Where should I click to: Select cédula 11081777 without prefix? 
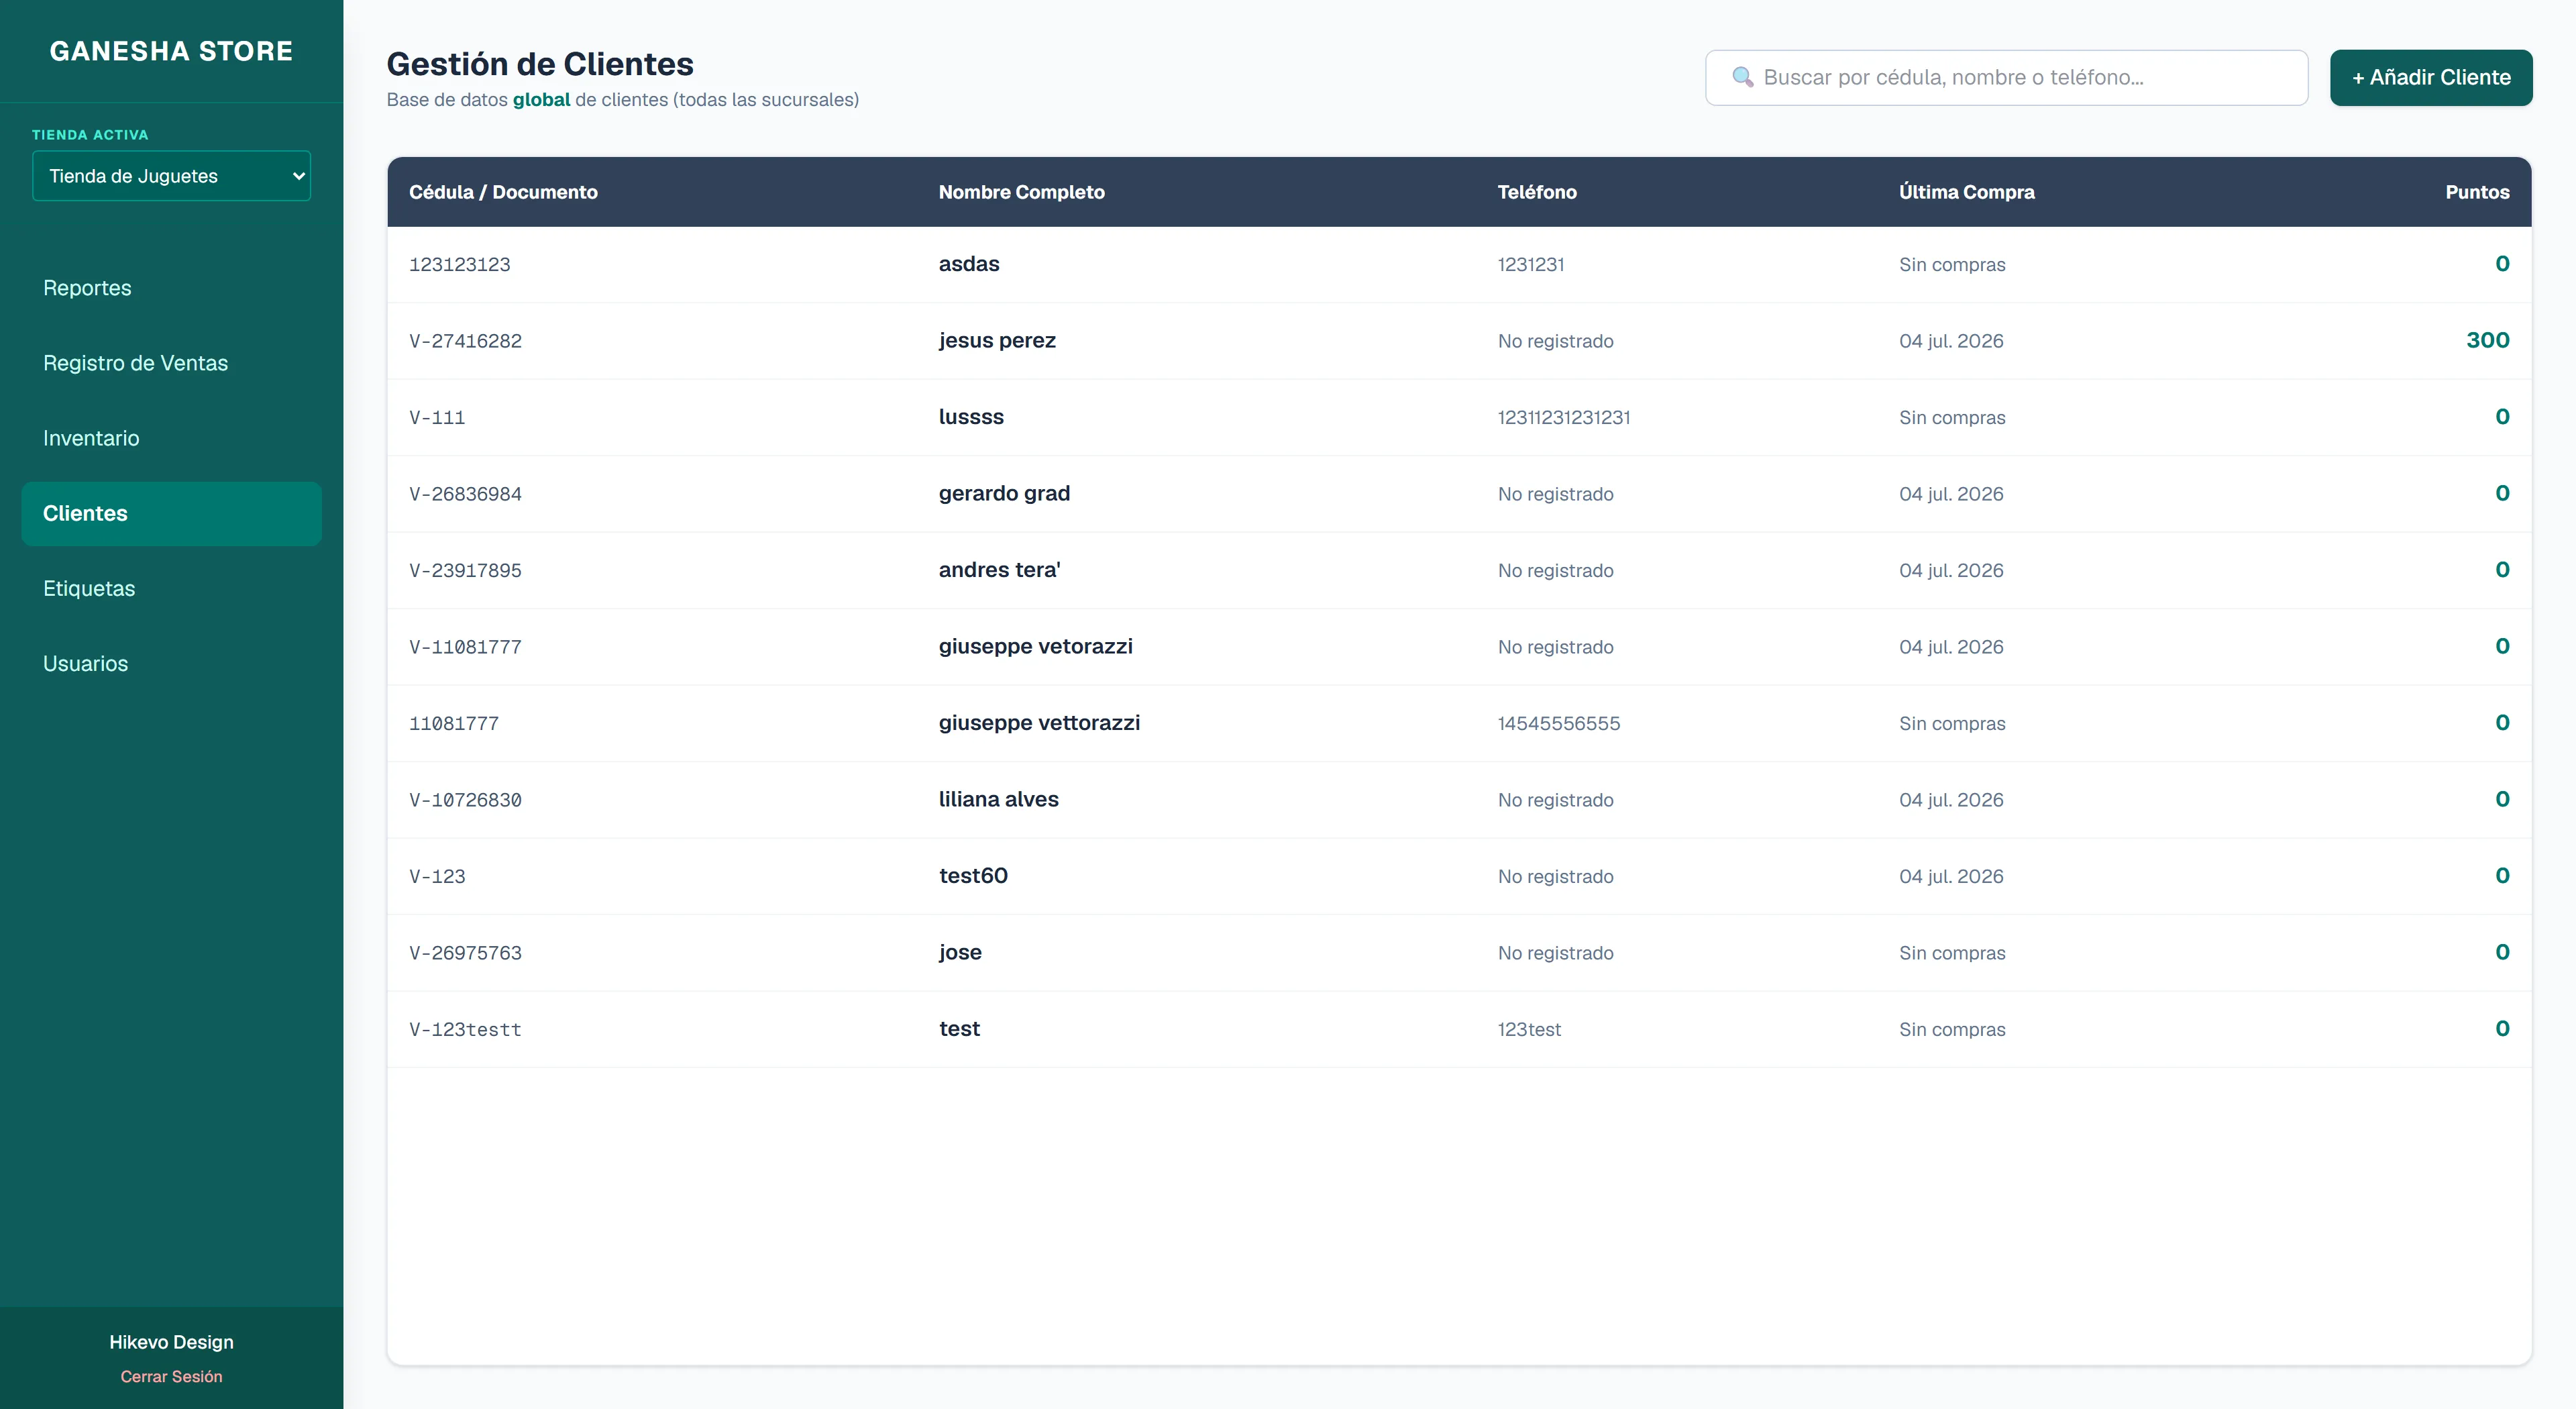(454, 724)
